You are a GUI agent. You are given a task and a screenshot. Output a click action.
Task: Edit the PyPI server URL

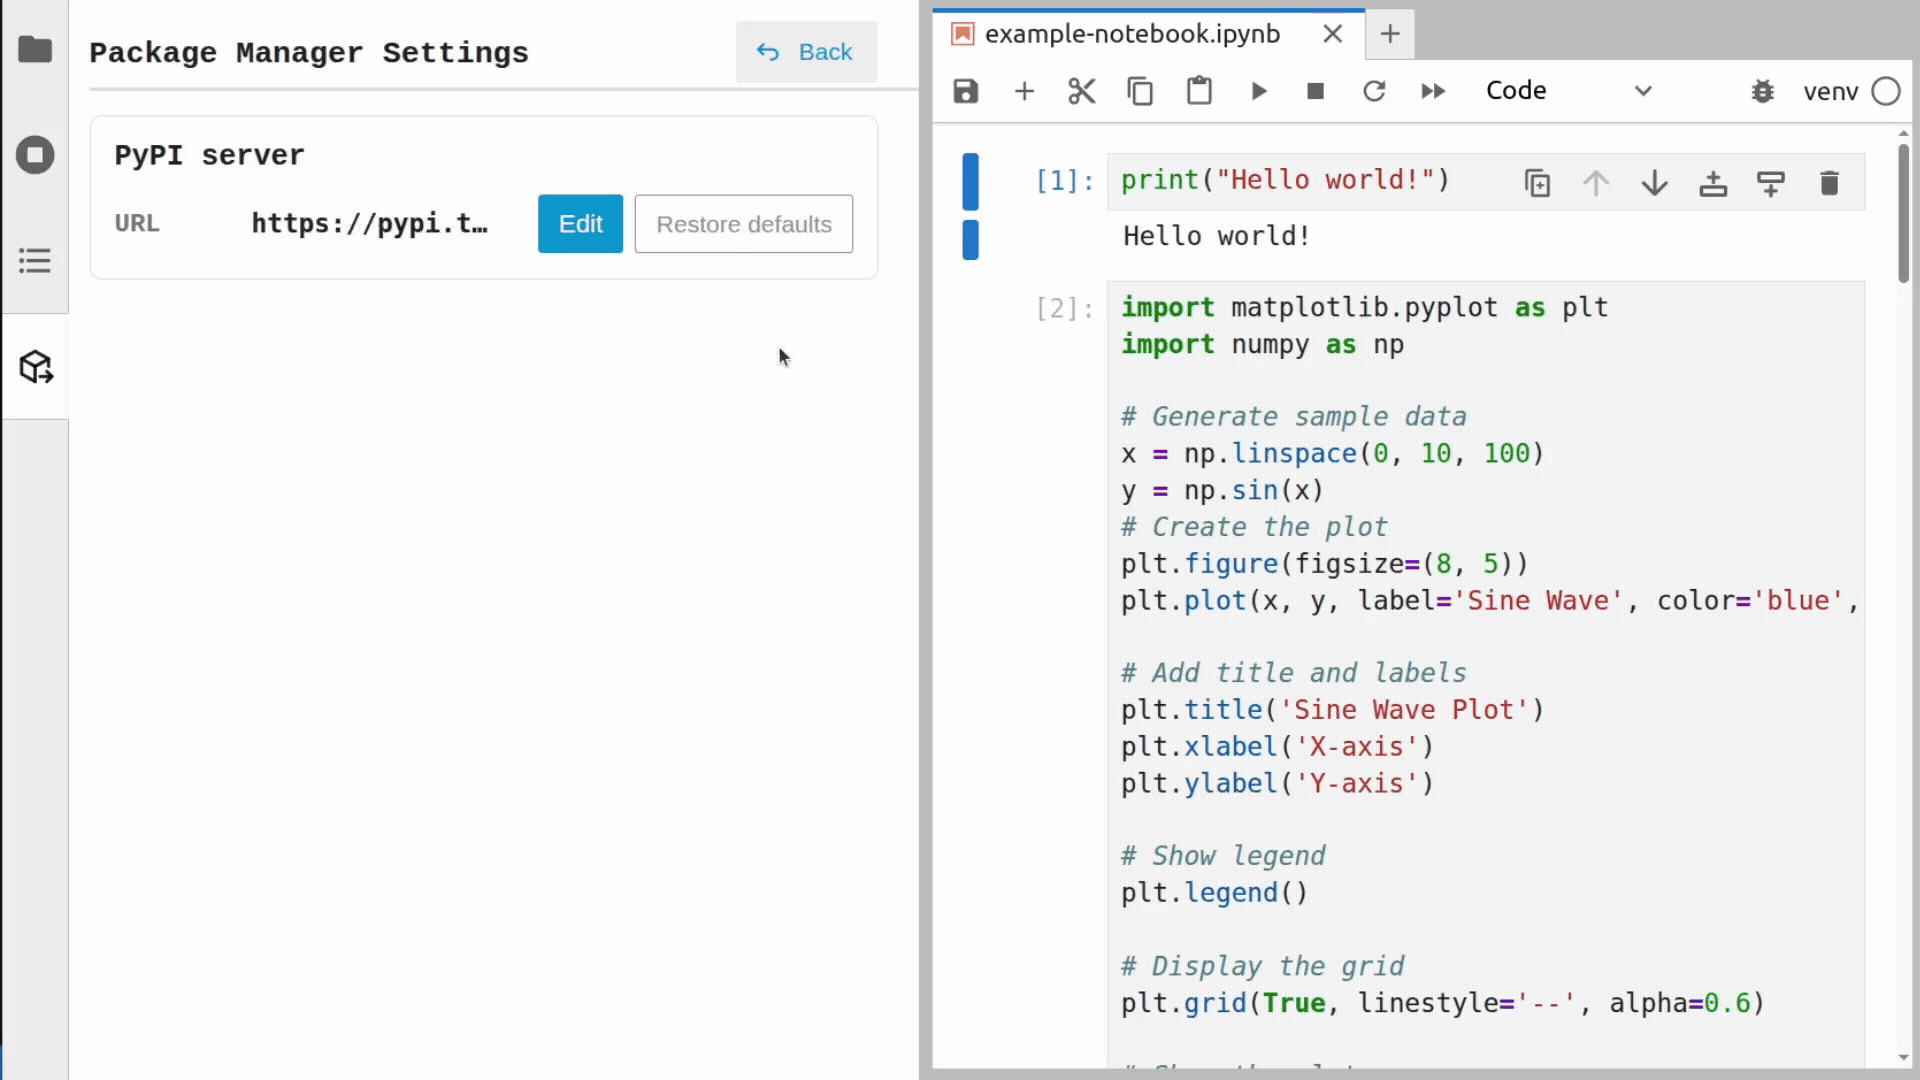pos(580,224)
